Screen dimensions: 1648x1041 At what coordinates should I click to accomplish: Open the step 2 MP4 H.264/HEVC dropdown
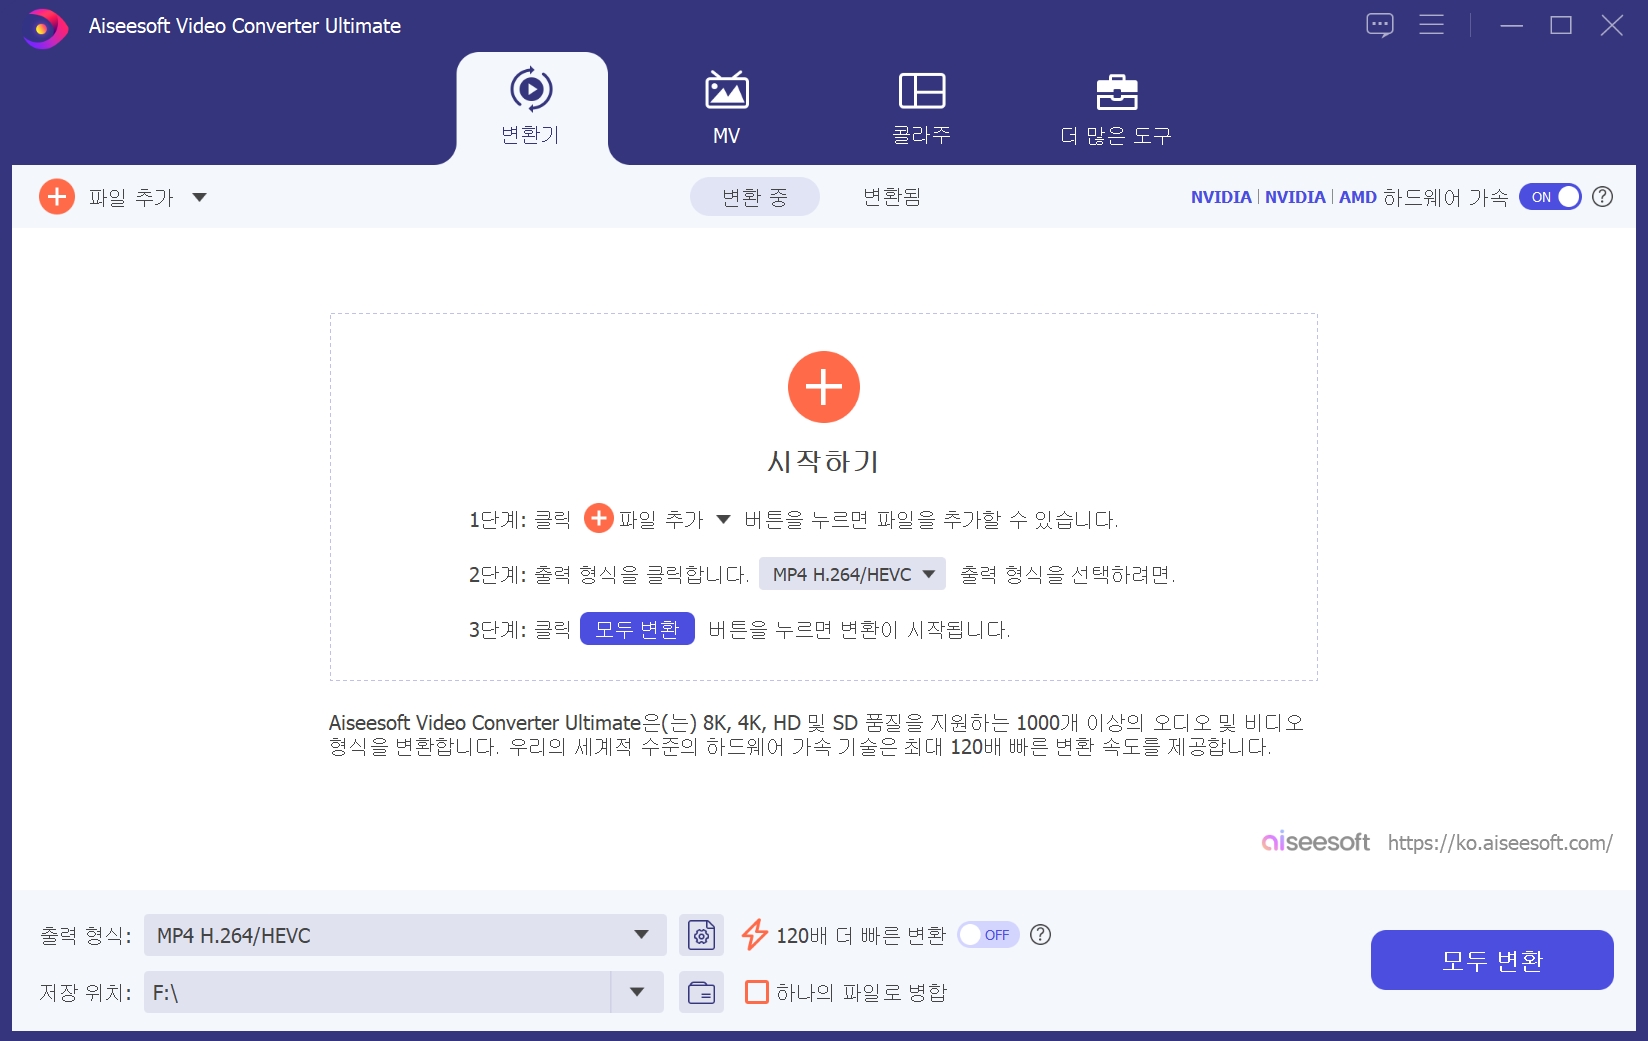(852, 574)
